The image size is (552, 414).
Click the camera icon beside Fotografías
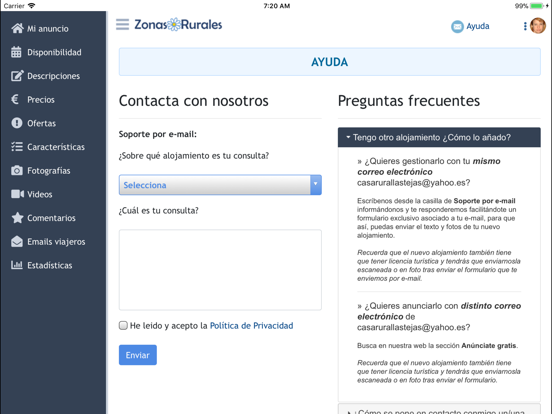coord(17,170)
